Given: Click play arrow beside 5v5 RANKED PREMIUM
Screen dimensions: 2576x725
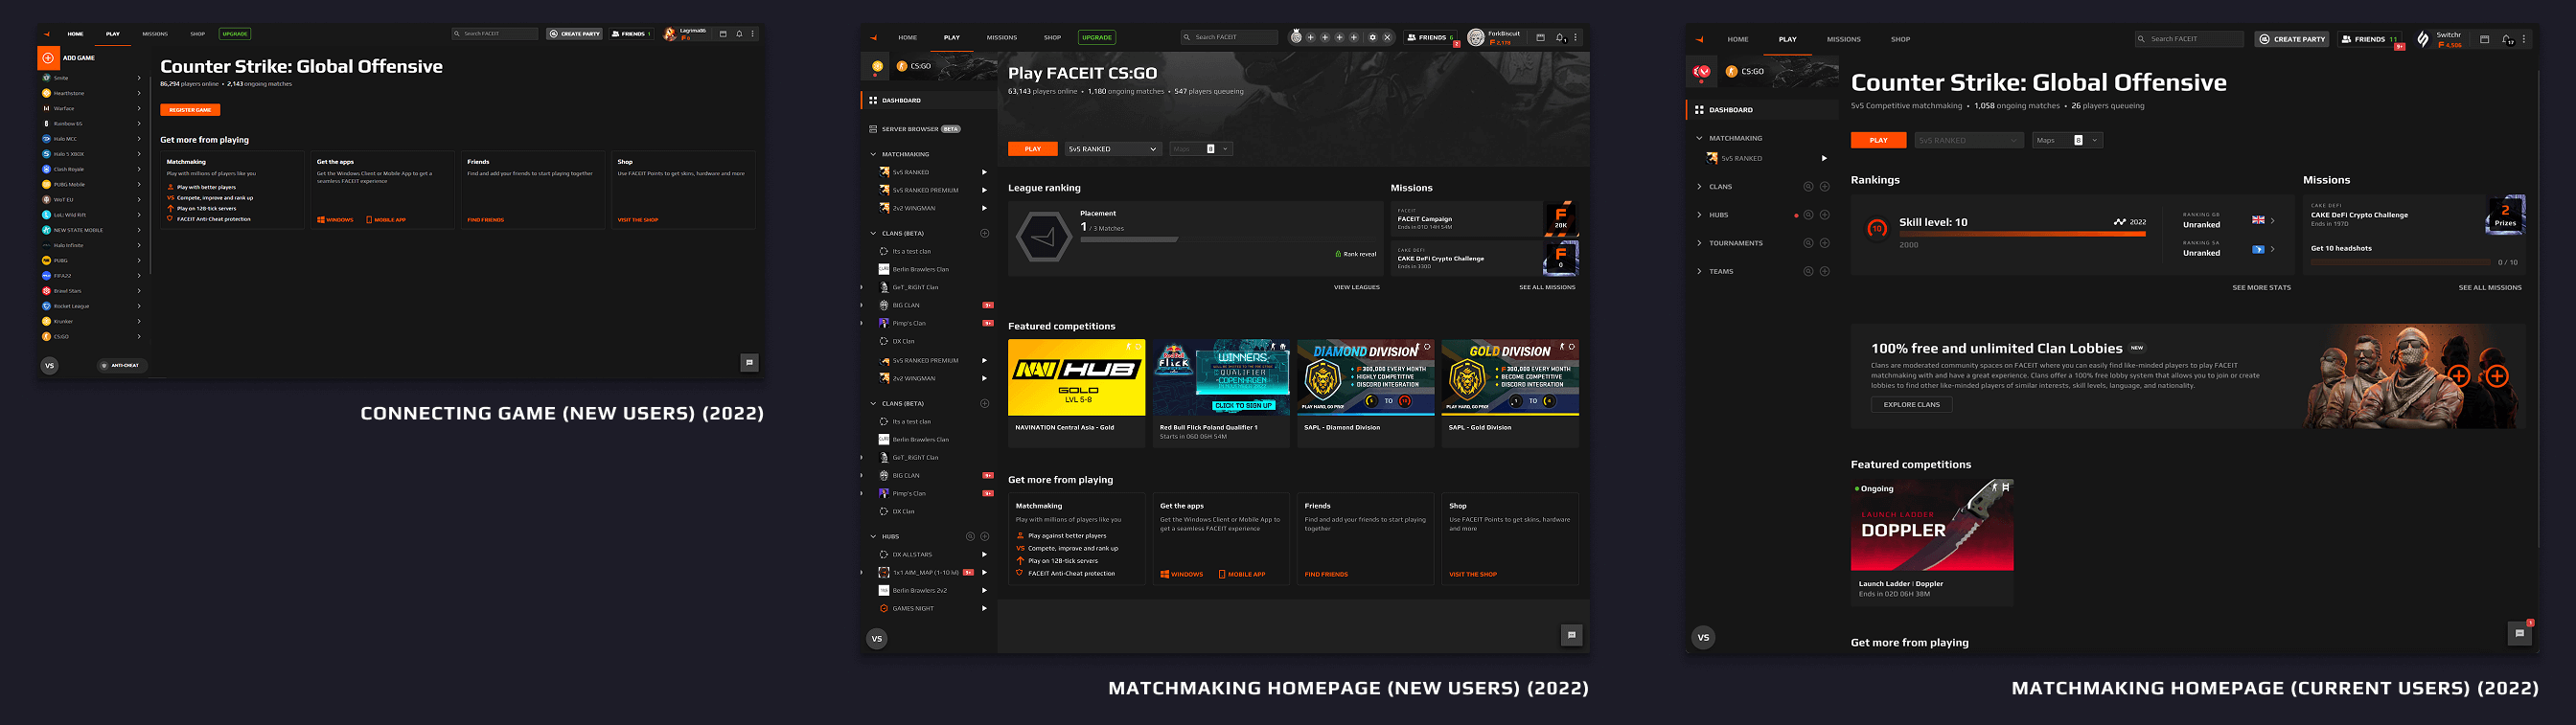Looking at the screenshot, I should [x=984, y=190].
